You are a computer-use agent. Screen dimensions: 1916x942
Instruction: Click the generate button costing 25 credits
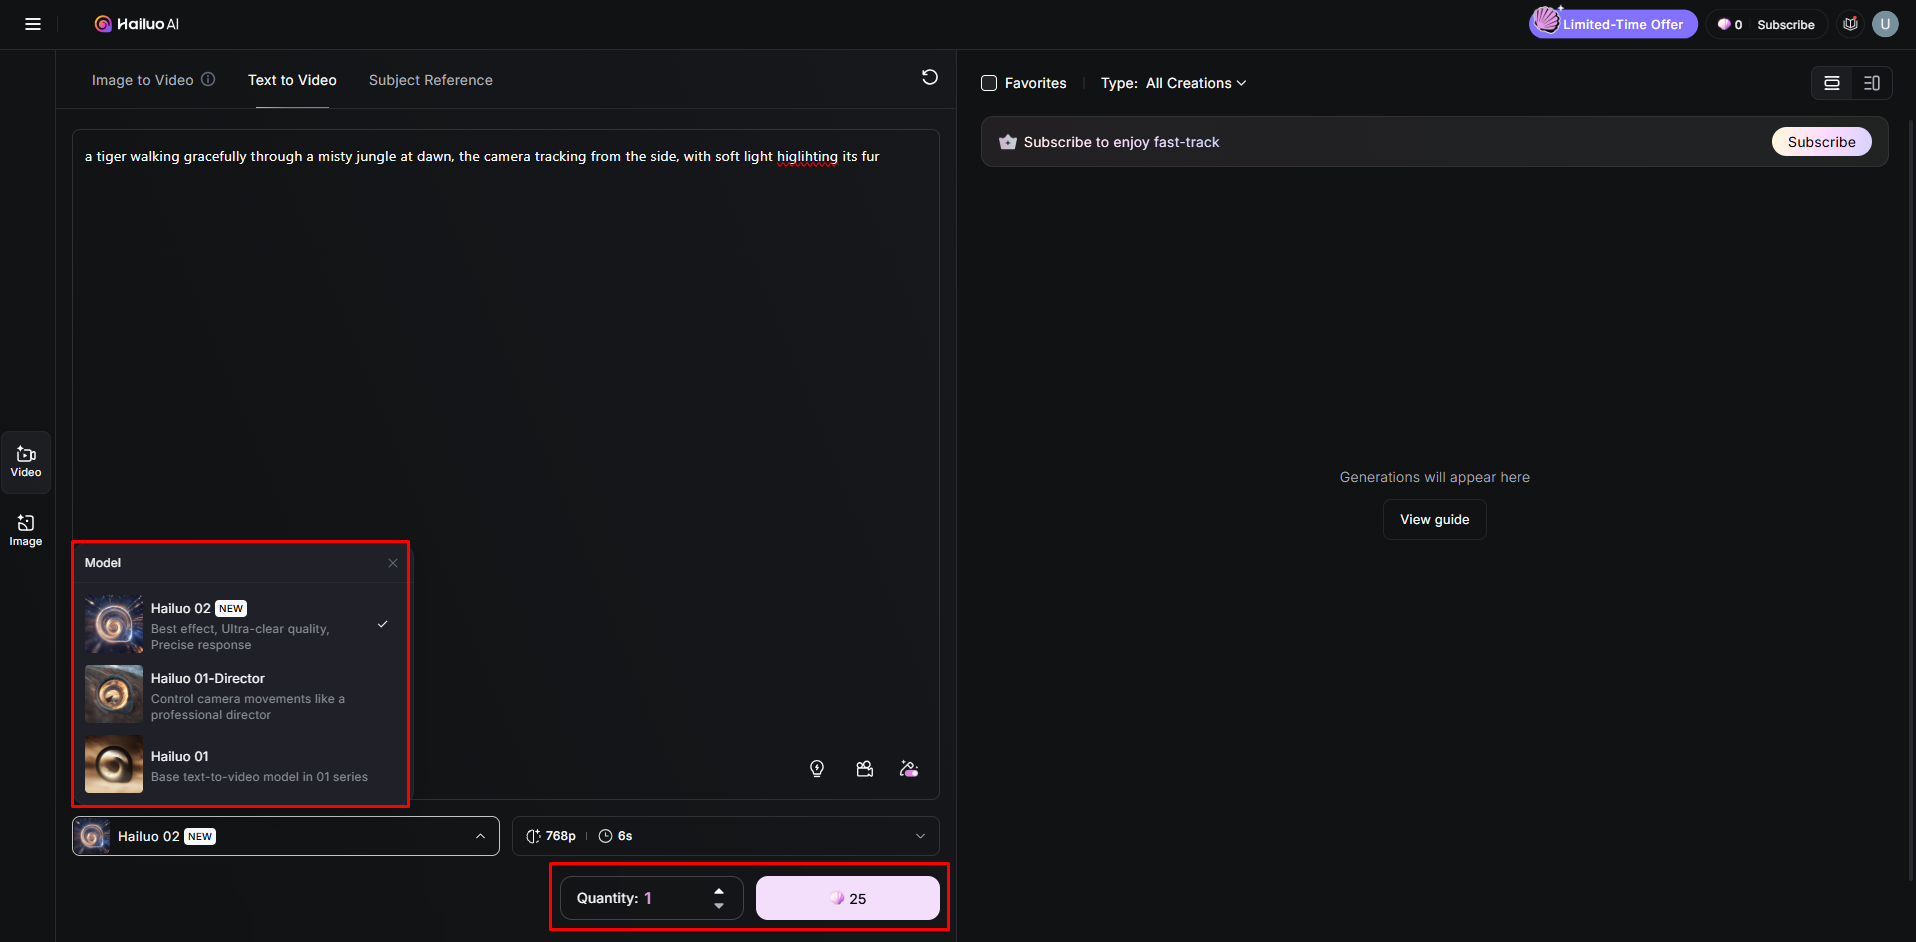848,898
